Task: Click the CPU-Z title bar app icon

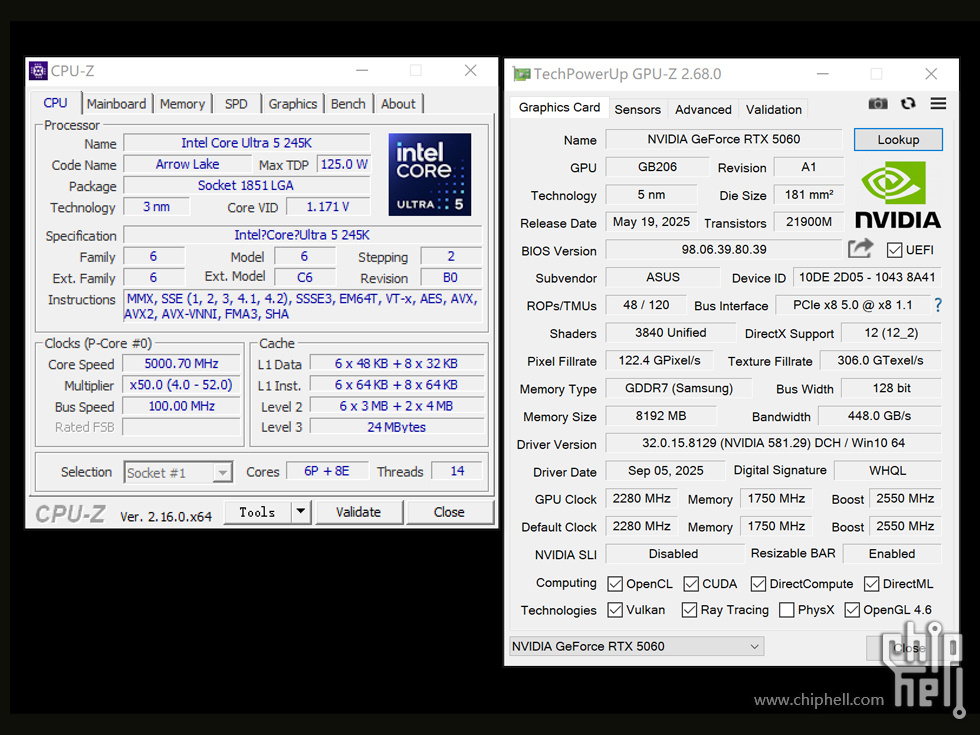Action: (38, 71)
